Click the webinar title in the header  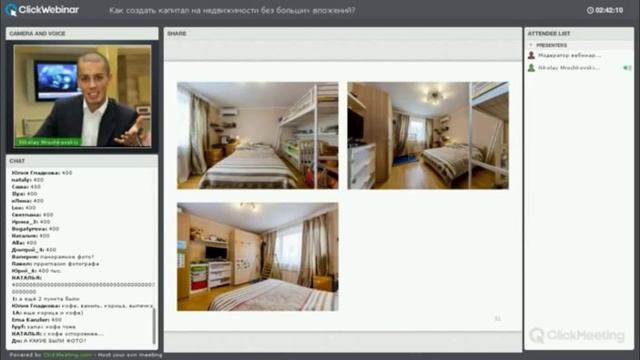pos(232,10)
